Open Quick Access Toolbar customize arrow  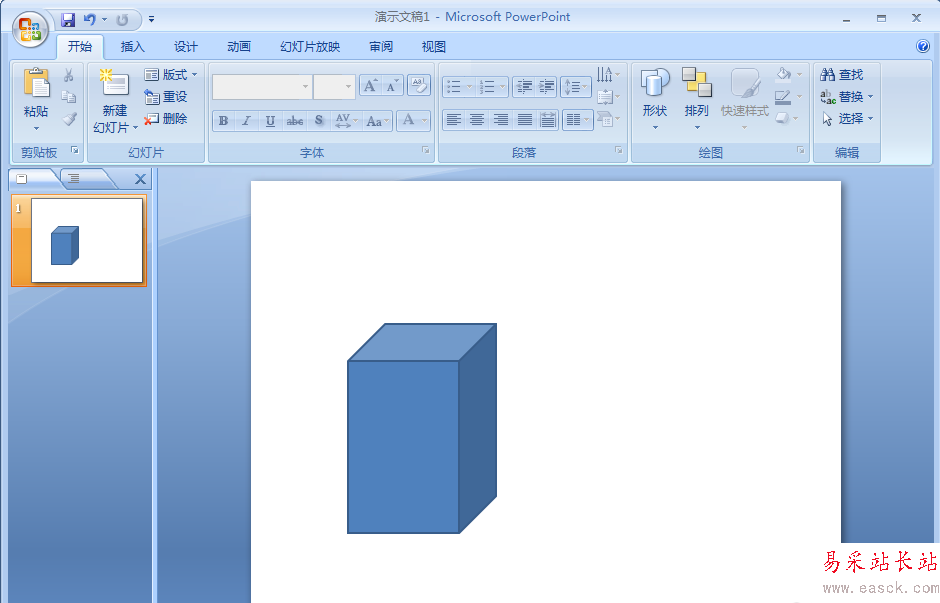(x=151, y=20)
